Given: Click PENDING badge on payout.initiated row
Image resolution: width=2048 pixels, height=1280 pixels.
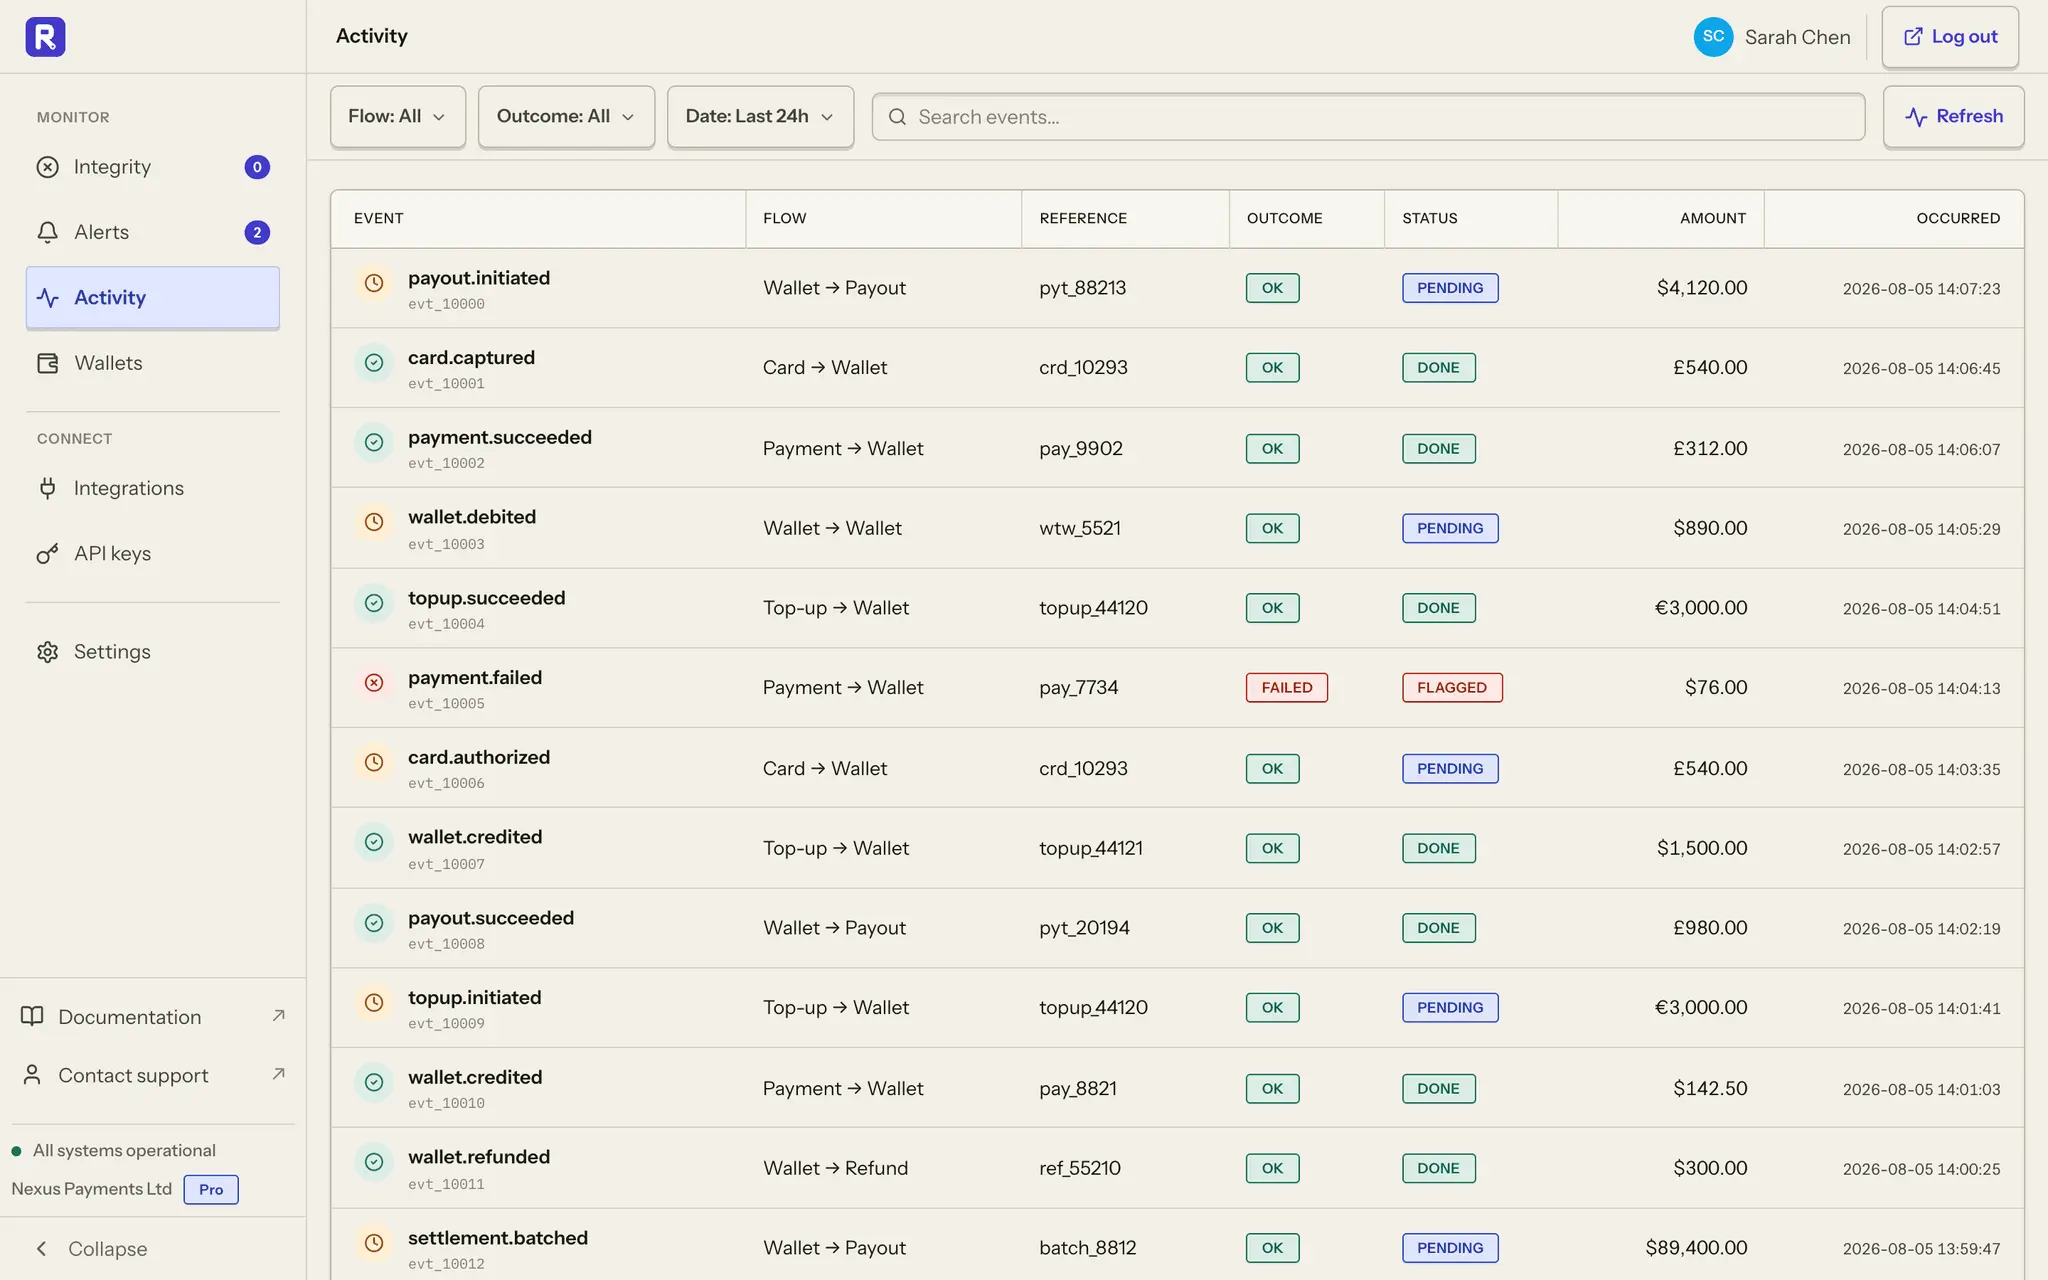Looking at the screenshot, I should coord(1450,288).
